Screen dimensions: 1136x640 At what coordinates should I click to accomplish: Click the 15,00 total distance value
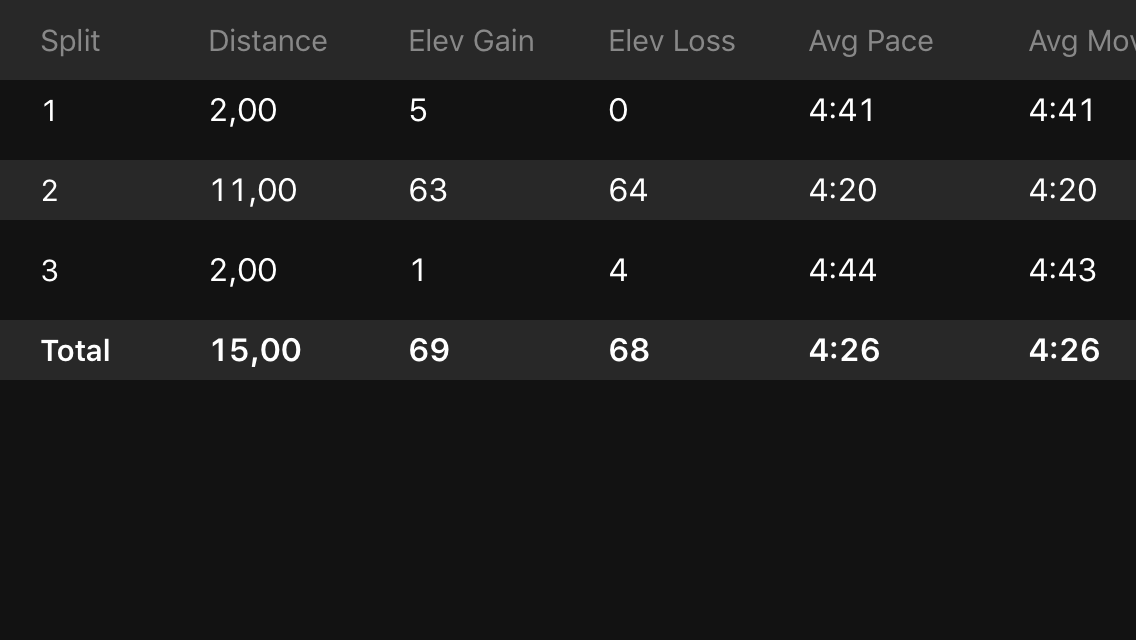coord(256,351)
